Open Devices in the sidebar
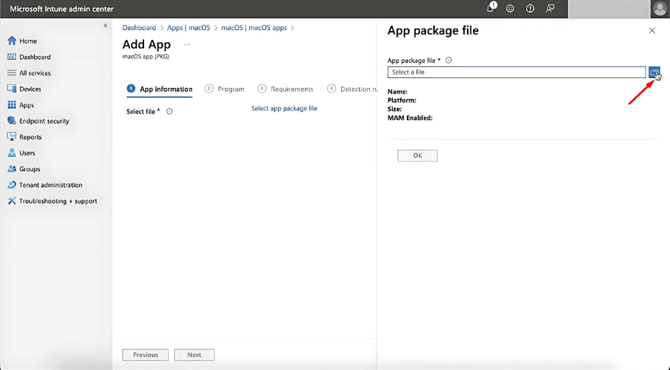The width and height of the screenshot is (670, 370). pos(30,89)
